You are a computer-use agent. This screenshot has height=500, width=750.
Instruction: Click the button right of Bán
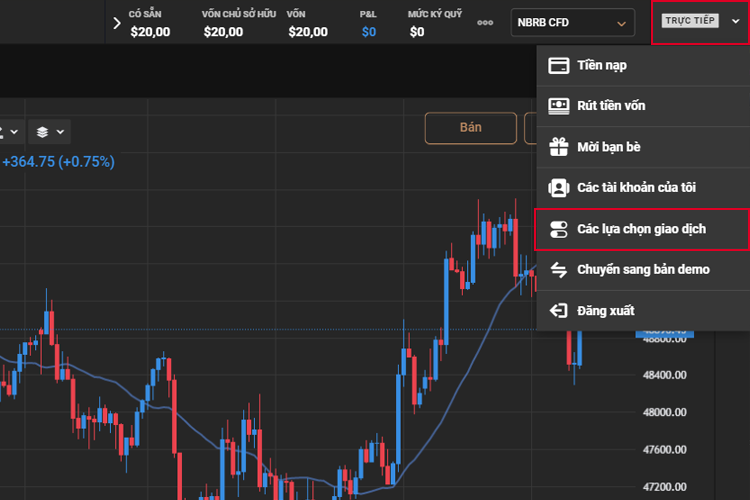point(530,128)
